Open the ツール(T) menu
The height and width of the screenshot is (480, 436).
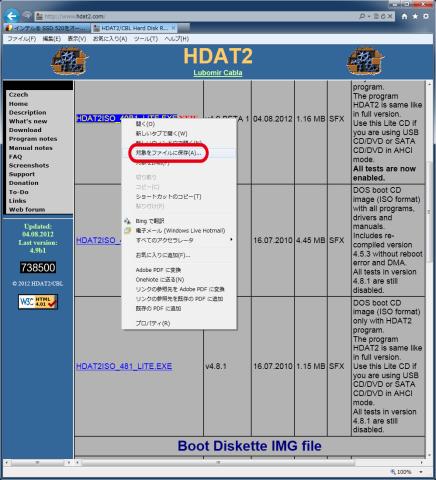(x=146, y=39)
